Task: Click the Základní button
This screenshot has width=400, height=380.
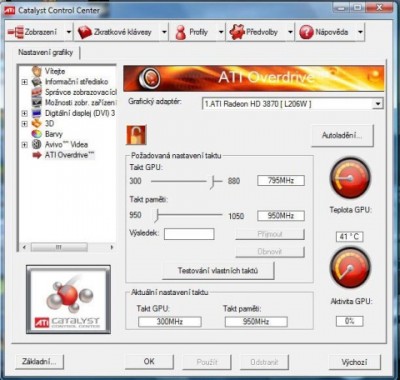Action: (39, 362)
